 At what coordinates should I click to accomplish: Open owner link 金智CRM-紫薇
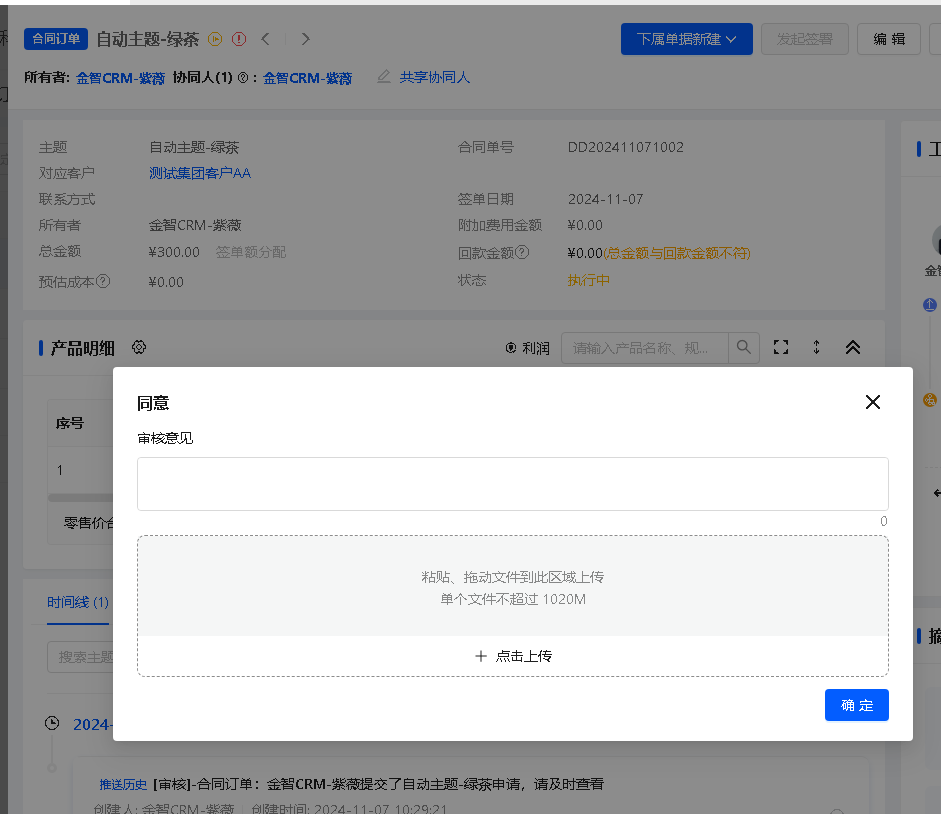point(120,78)
